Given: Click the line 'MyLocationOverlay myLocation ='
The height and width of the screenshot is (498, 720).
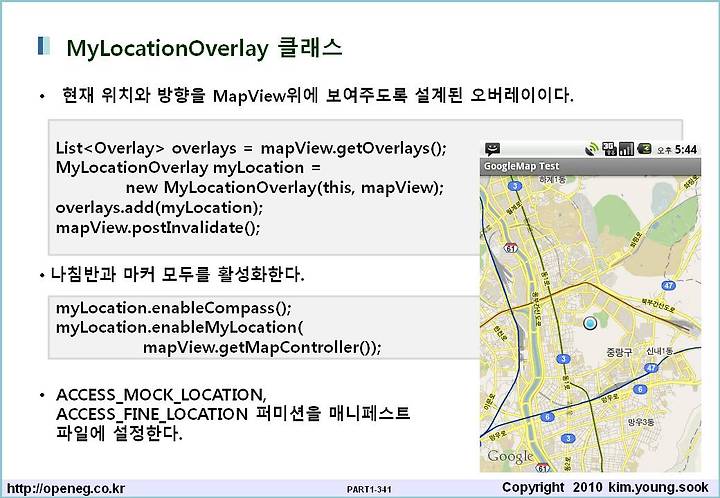Looking at the screenshot, I should 188,168.
